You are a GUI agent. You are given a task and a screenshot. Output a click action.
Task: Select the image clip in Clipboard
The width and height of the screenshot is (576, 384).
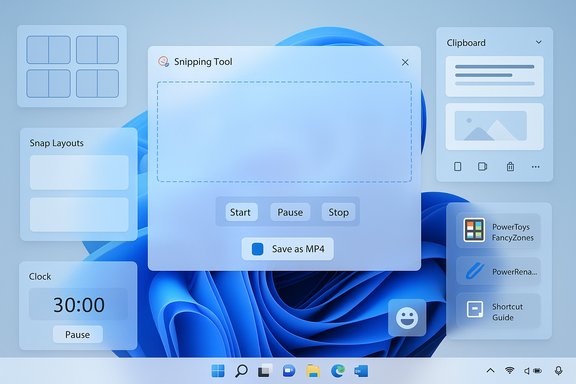494,126
